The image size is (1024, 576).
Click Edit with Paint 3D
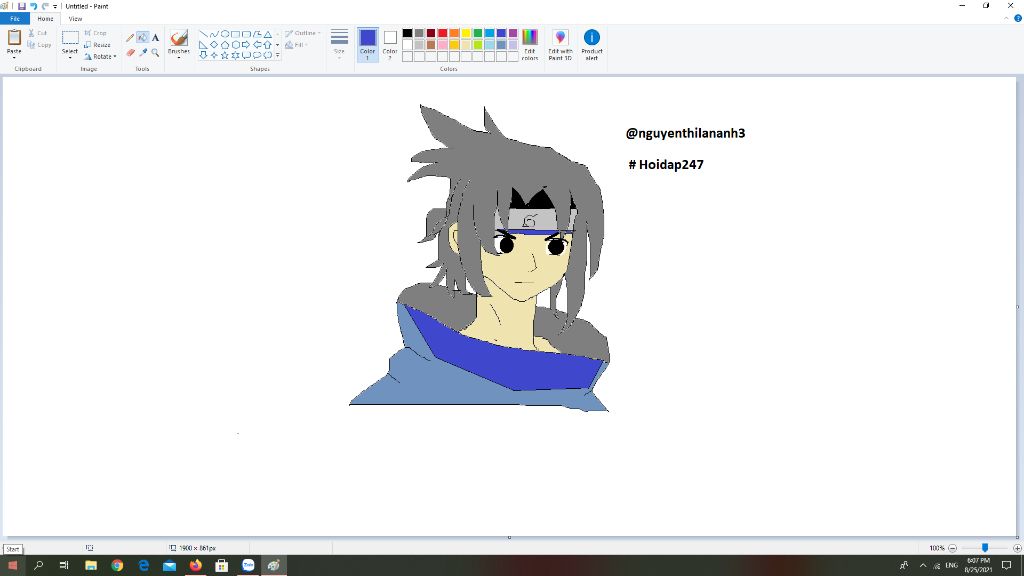(560, 45)
